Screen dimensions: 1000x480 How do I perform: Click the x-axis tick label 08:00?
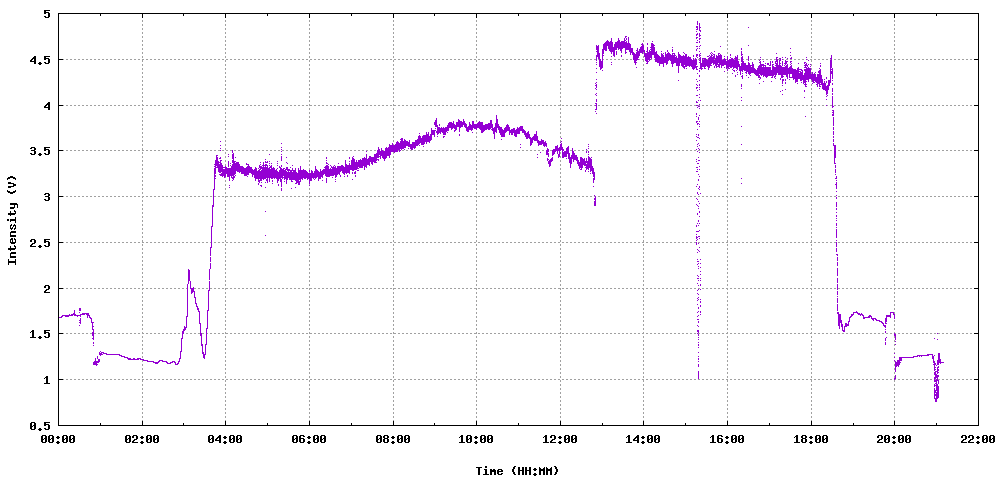[x=393, y=439]
